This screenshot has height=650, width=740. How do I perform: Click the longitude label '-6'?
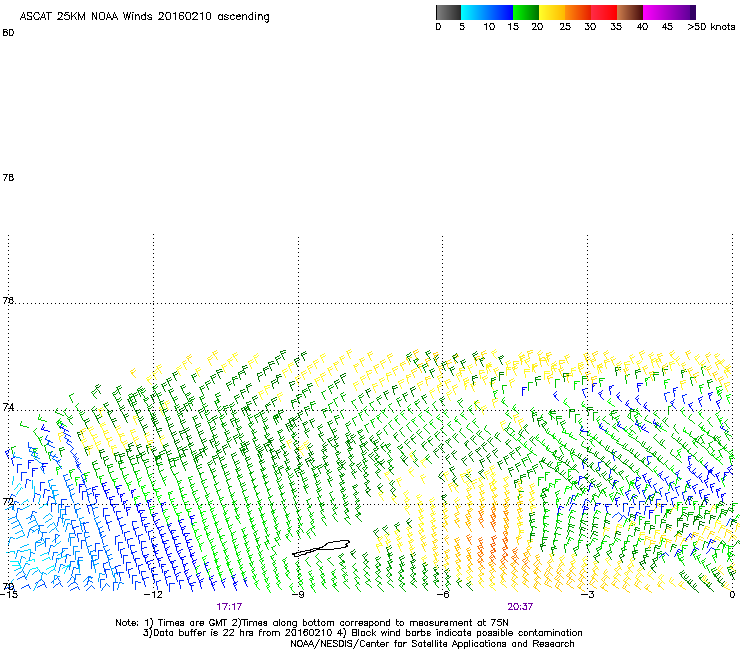tap(442, 594)
